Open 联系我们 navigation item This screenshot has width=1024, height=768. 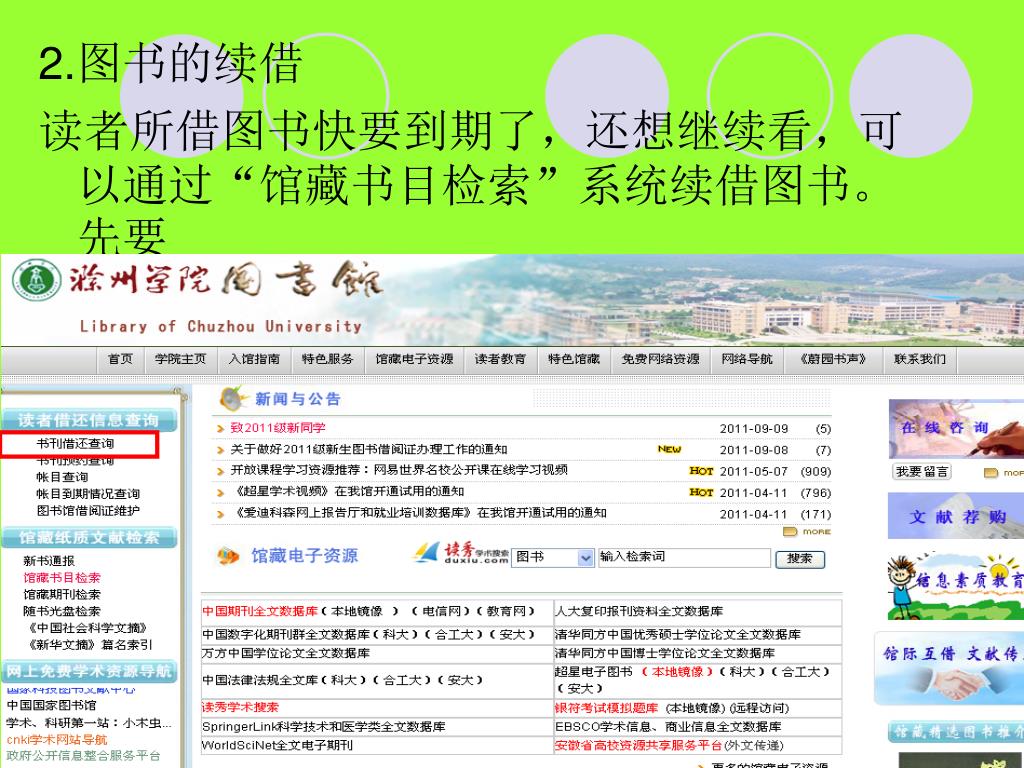pyautogui.click(x=920, y=359)
